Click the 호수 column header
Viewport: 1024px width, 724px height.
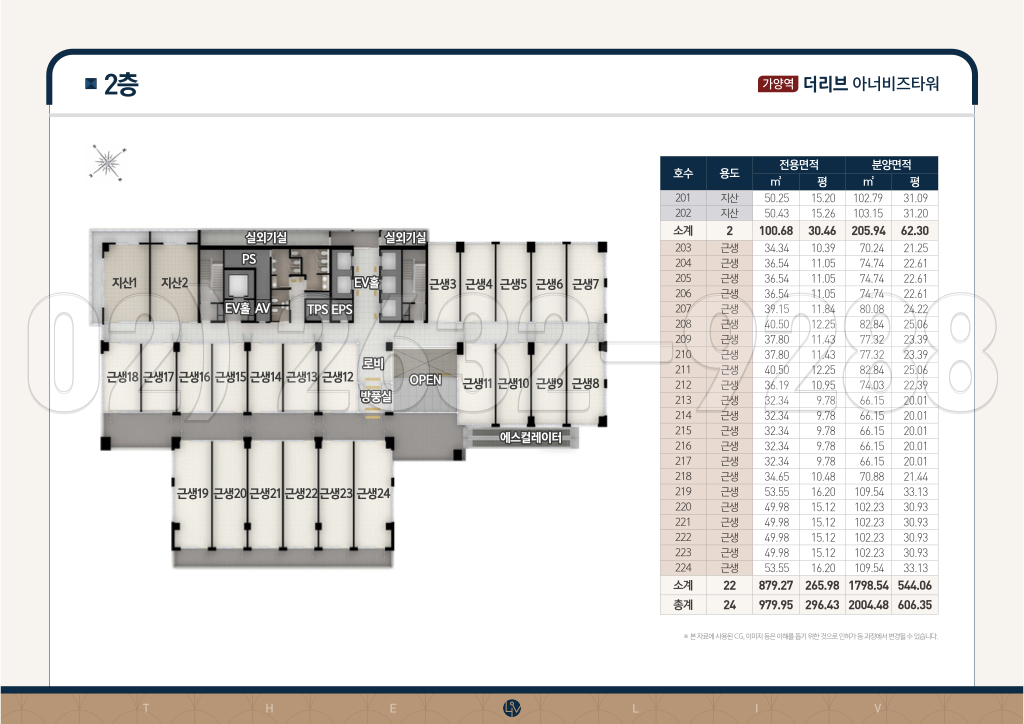(683, 173)
